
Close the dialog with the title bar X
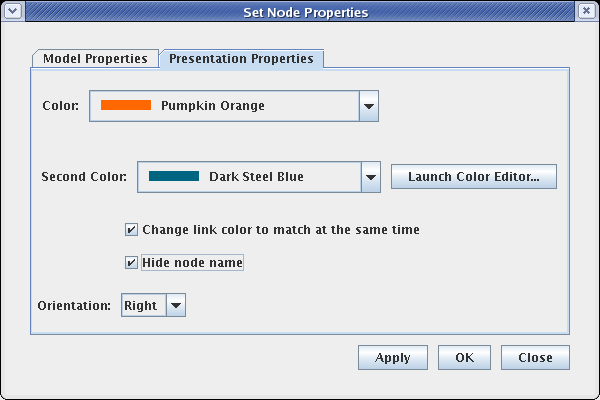[586, 13]
